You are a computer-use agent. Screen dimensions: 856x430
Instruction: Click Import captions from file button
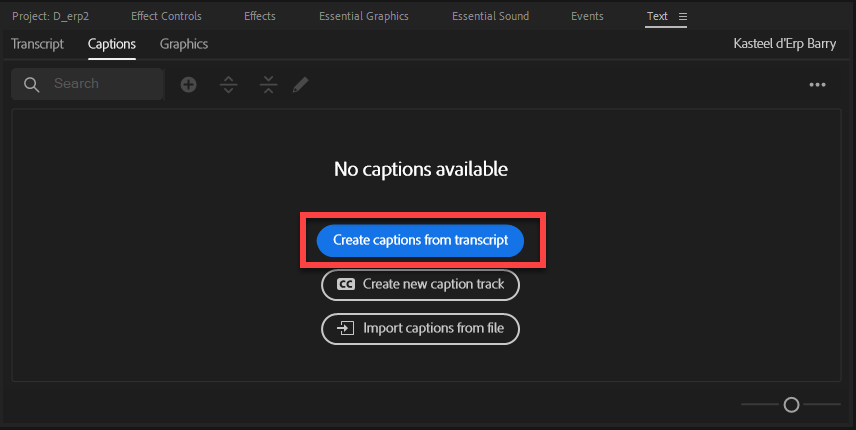click(420, 329)
